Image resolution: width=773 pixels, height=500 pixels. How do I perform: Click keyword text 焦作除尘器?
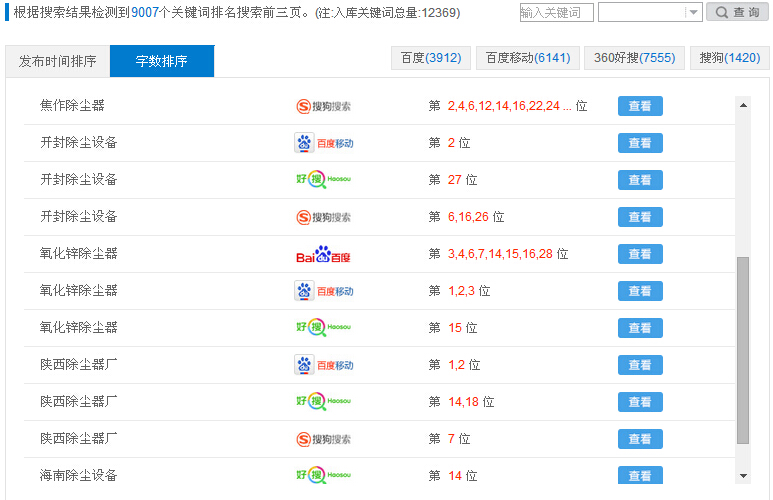72,106
